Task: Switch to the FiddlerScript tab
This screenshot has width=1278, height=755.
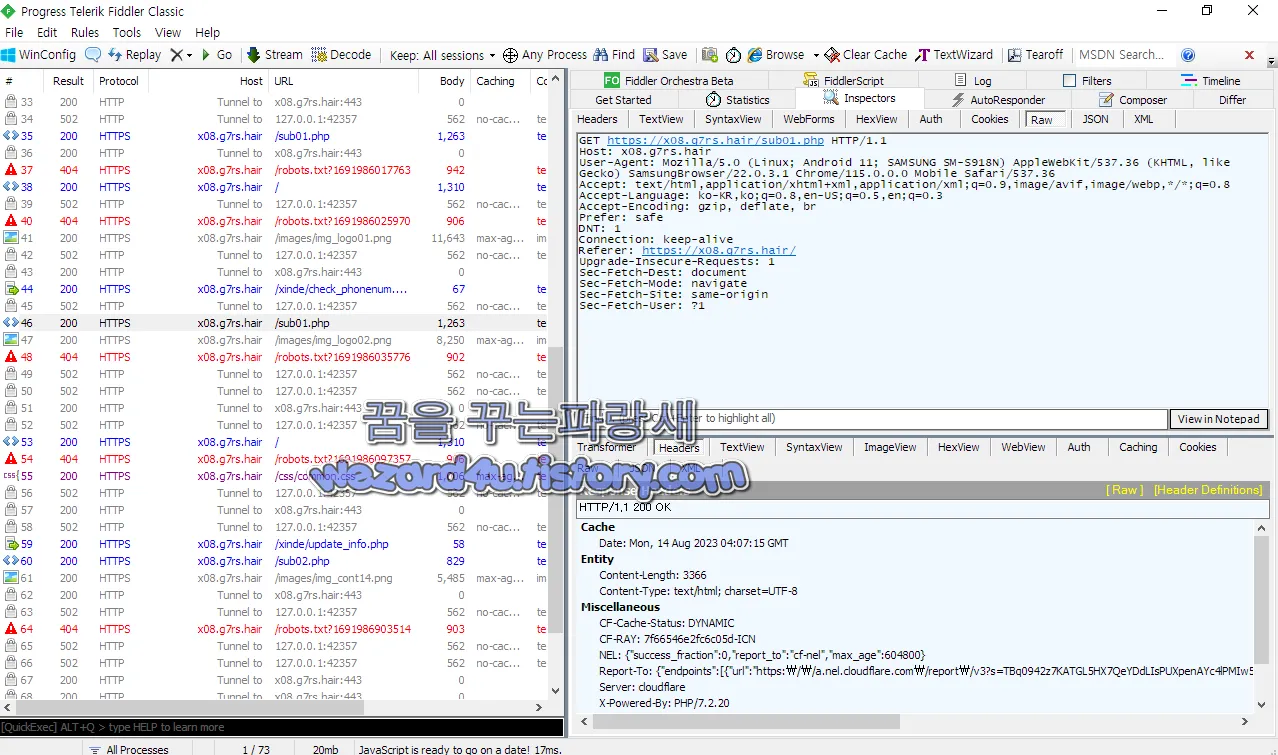Action: point(843,81)
